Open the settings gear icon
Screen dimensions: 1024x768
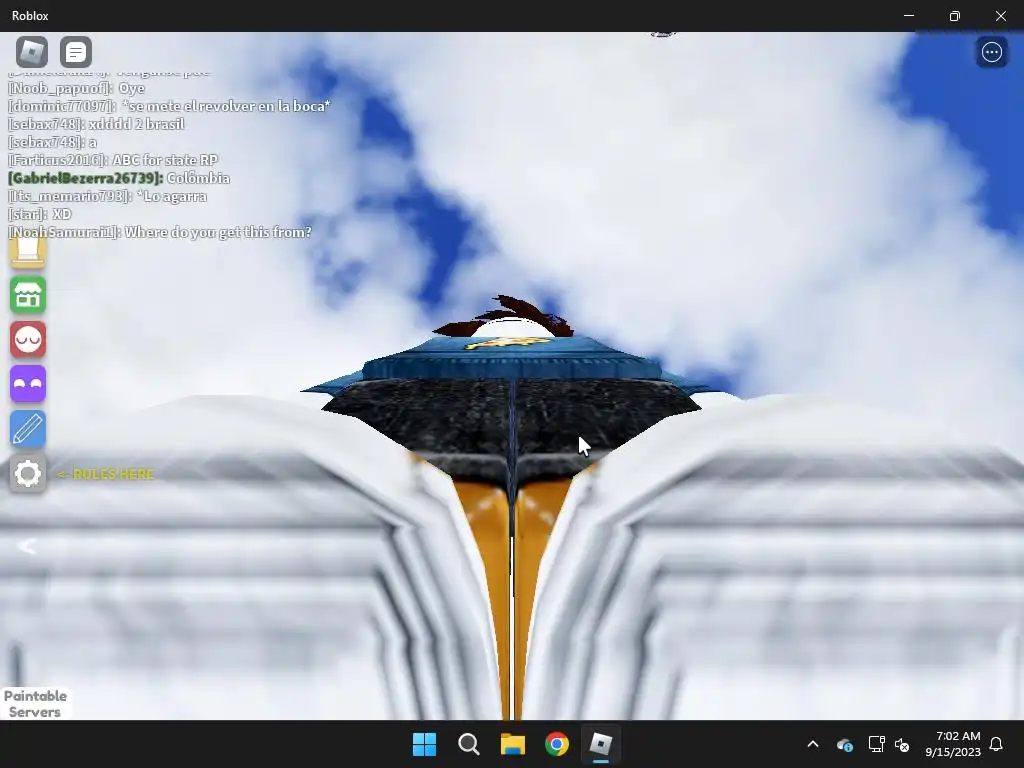[27, 473]
